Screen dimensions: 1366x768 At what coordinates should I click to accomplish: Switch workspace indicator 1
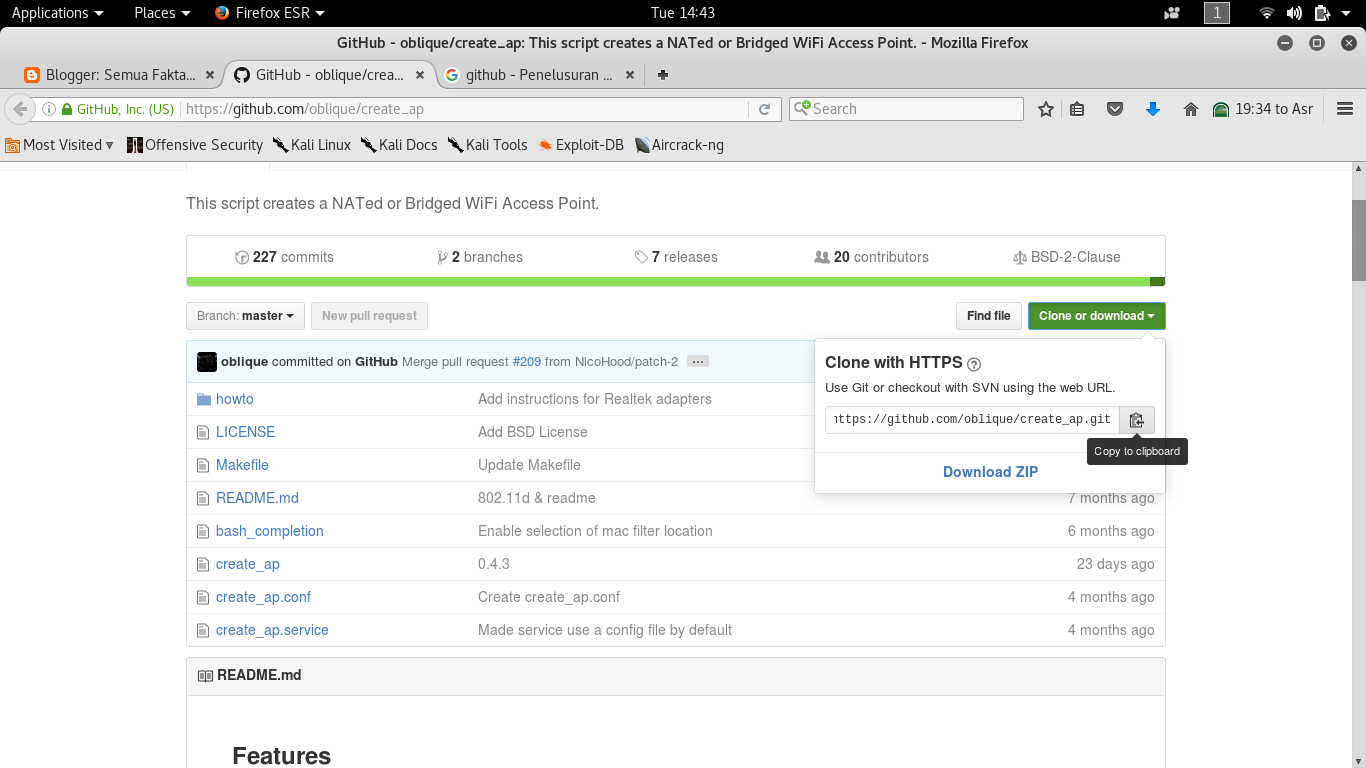click(1217, 13)
